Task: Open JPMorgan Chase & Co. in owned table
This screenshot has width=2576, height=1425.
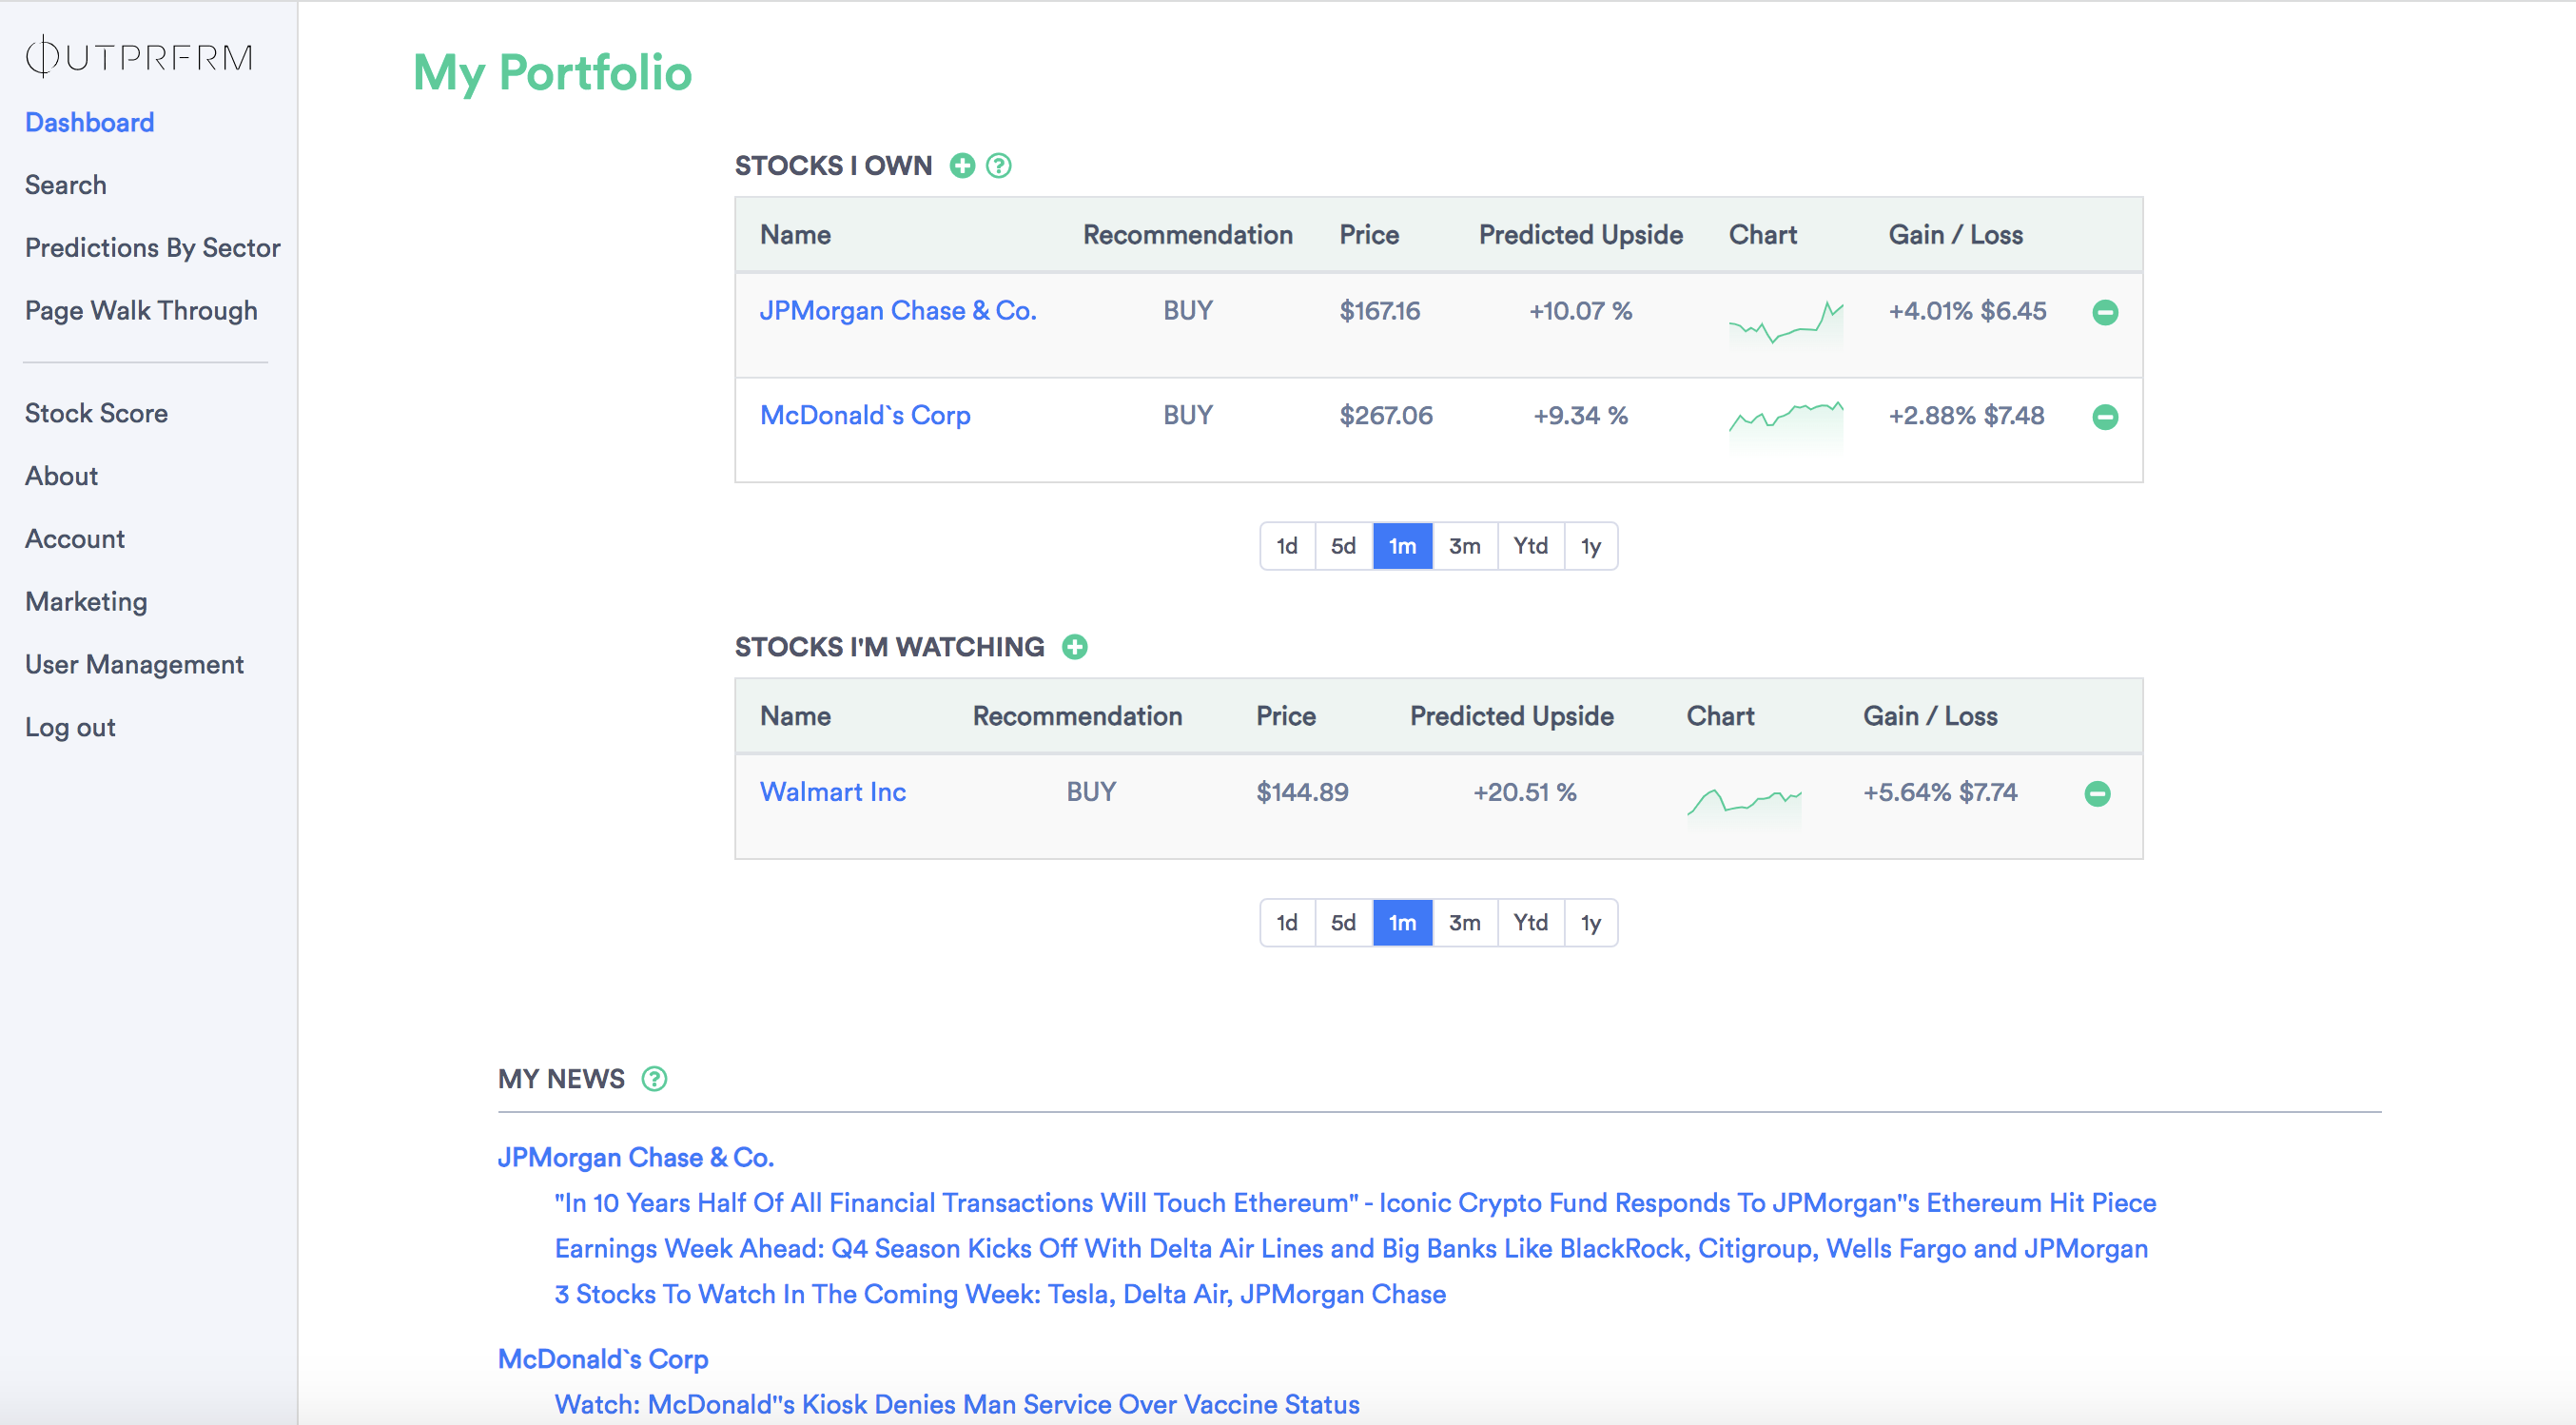Action: tap(898, 311)
